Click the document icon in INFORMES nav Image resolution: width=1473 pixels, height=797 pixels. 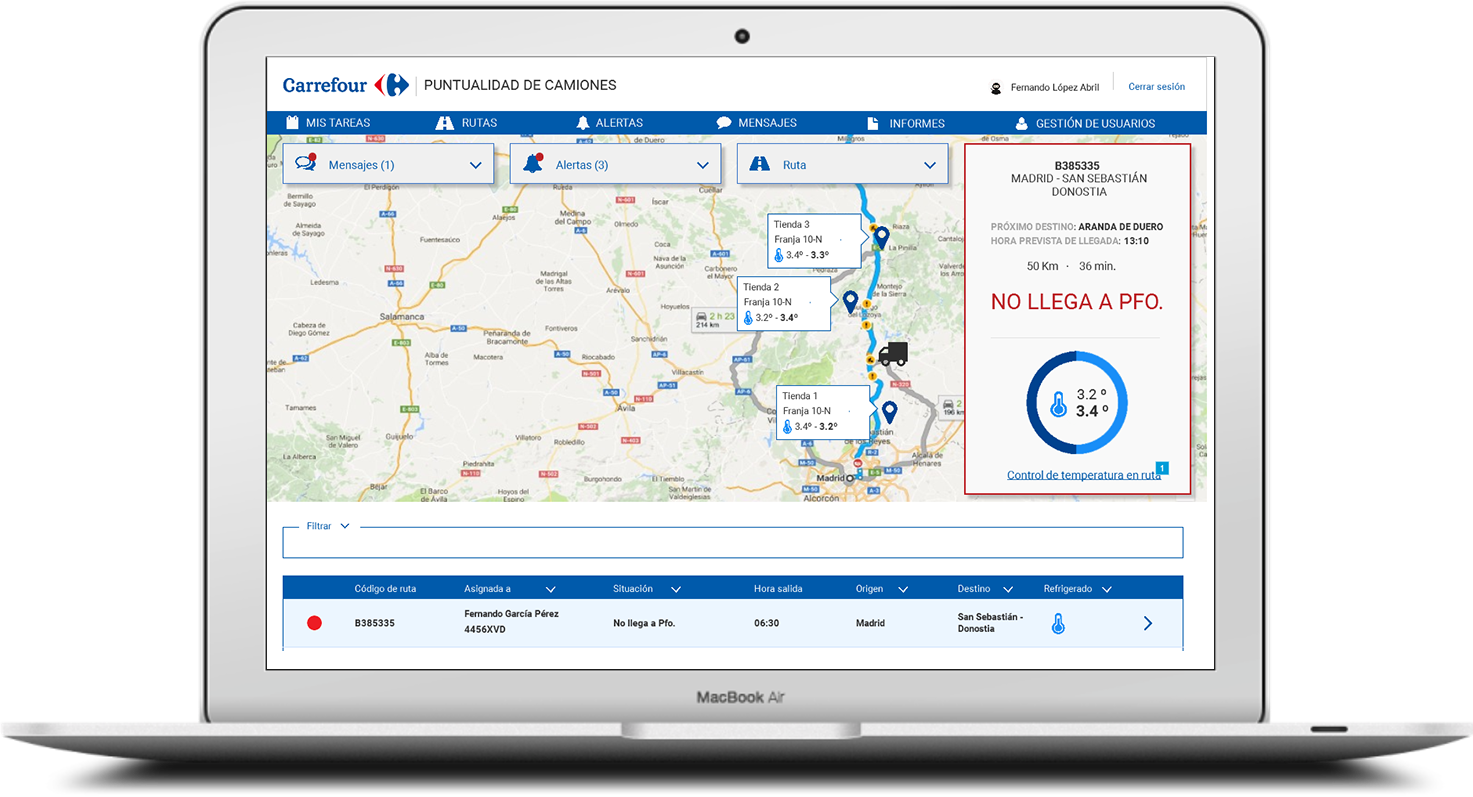[x=873, y=123]
